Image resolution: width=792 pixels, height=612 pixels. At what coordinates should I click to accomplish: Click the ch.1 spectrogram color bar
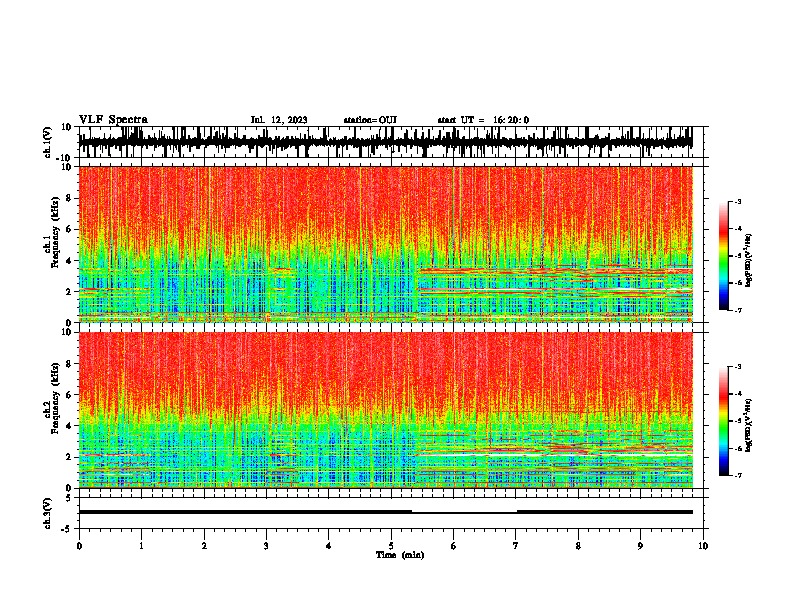723,256
